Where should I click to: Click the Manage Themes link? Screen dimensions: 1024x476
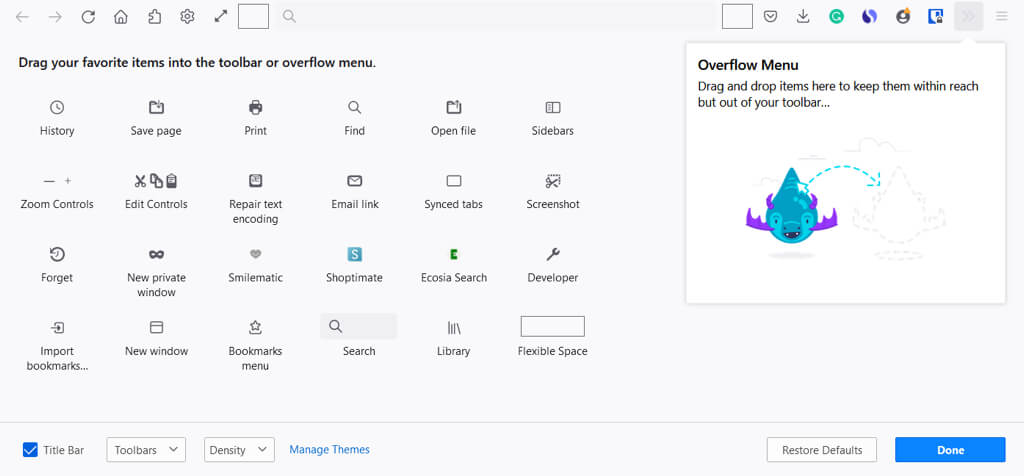(x=329, y=450)
